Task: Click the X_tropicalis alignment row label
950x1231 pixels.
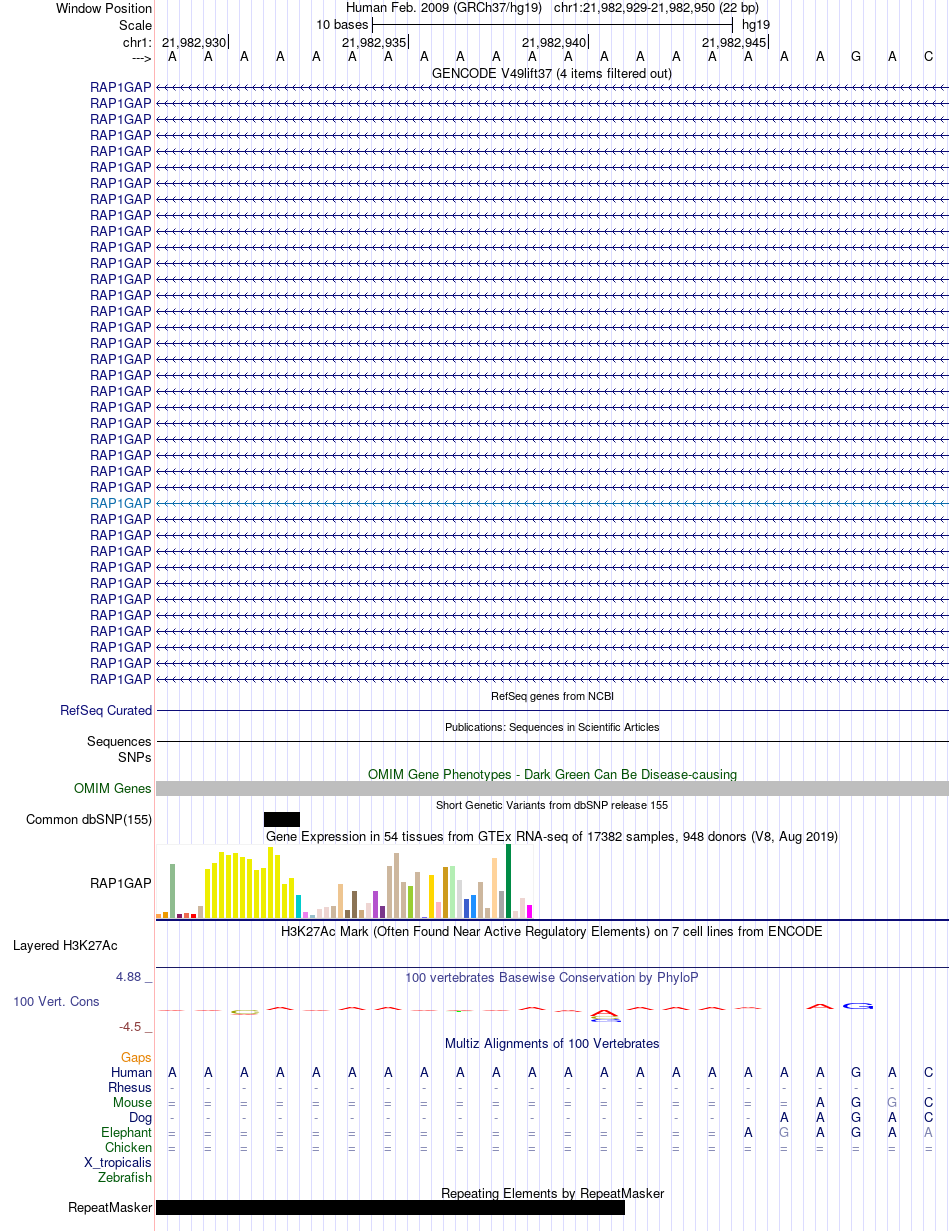Action: (x=118, y=1162)
